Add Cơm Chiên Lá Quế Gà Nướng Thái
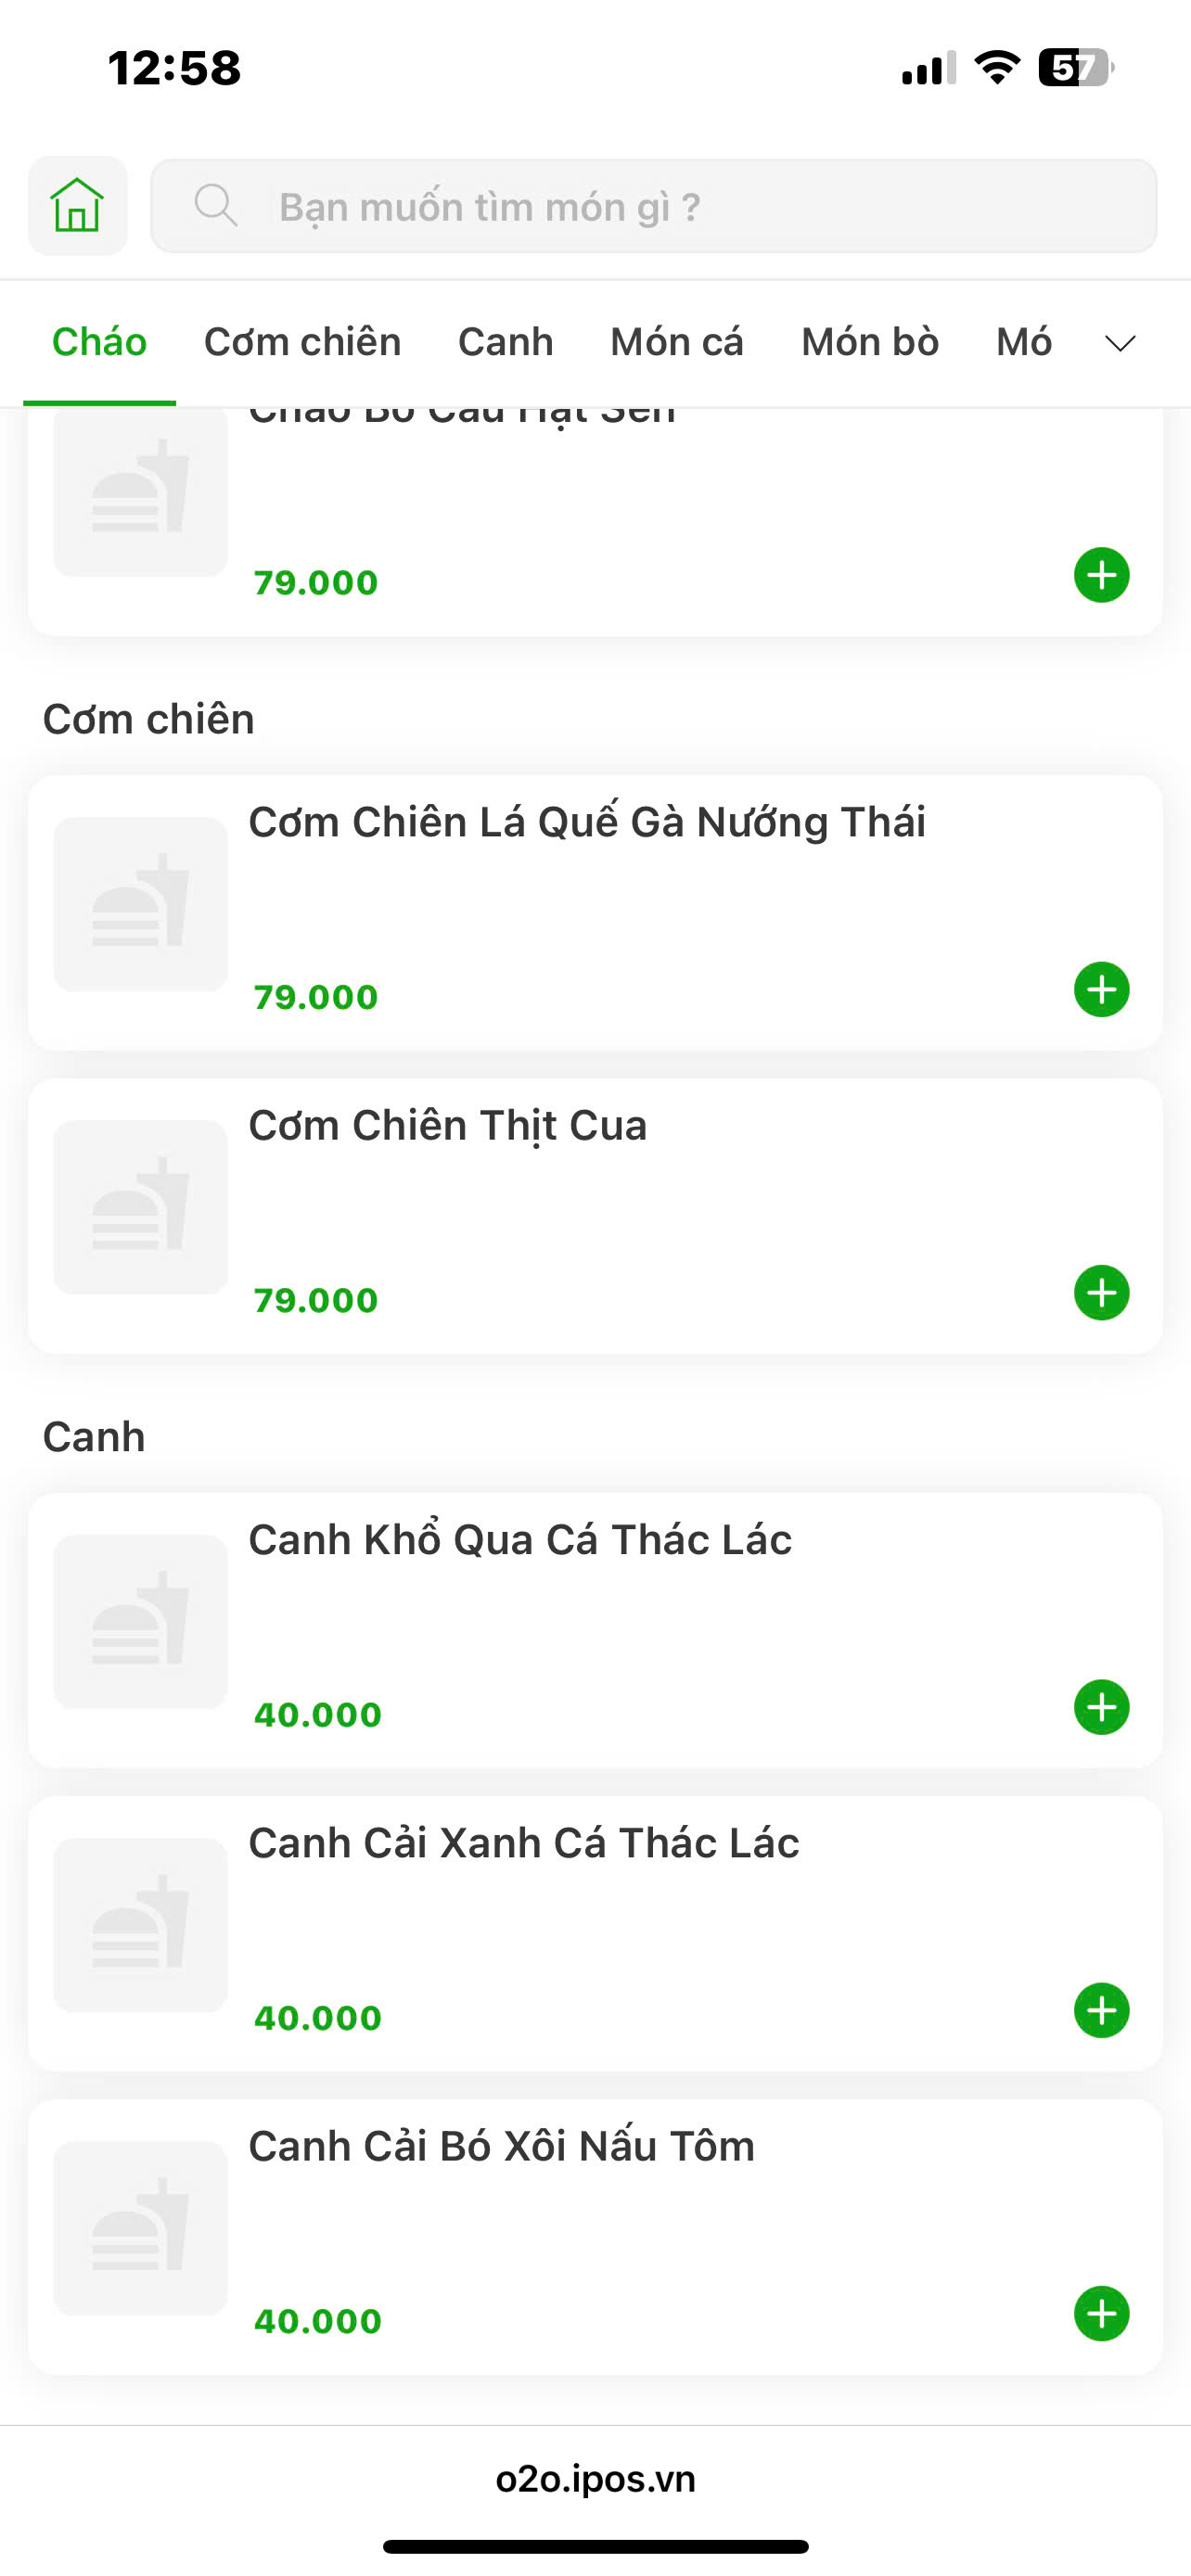This screenshot has height=2576, width=1191. pyautogui.click(x=1101, y=990)
